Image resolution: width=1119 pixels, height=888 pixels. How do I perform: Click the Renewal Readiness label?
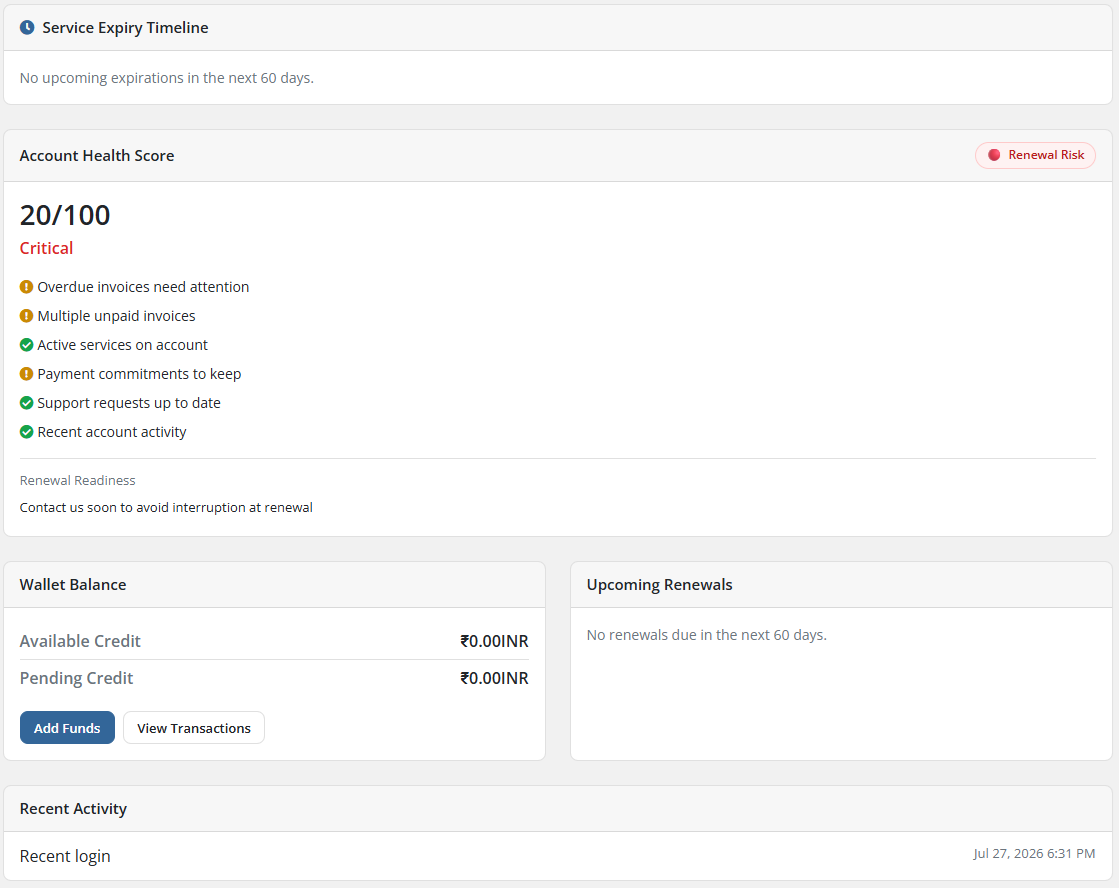[x=78, y=480]
